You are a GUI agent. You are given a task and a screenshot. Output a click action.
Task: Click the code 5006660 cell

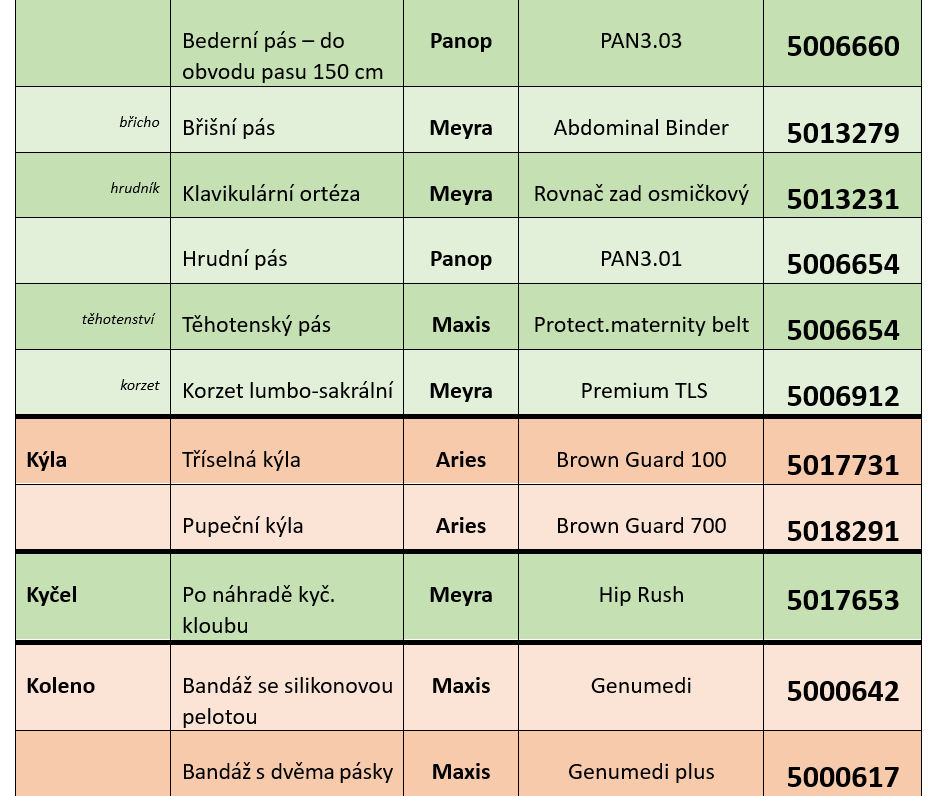tap(842, 43)
